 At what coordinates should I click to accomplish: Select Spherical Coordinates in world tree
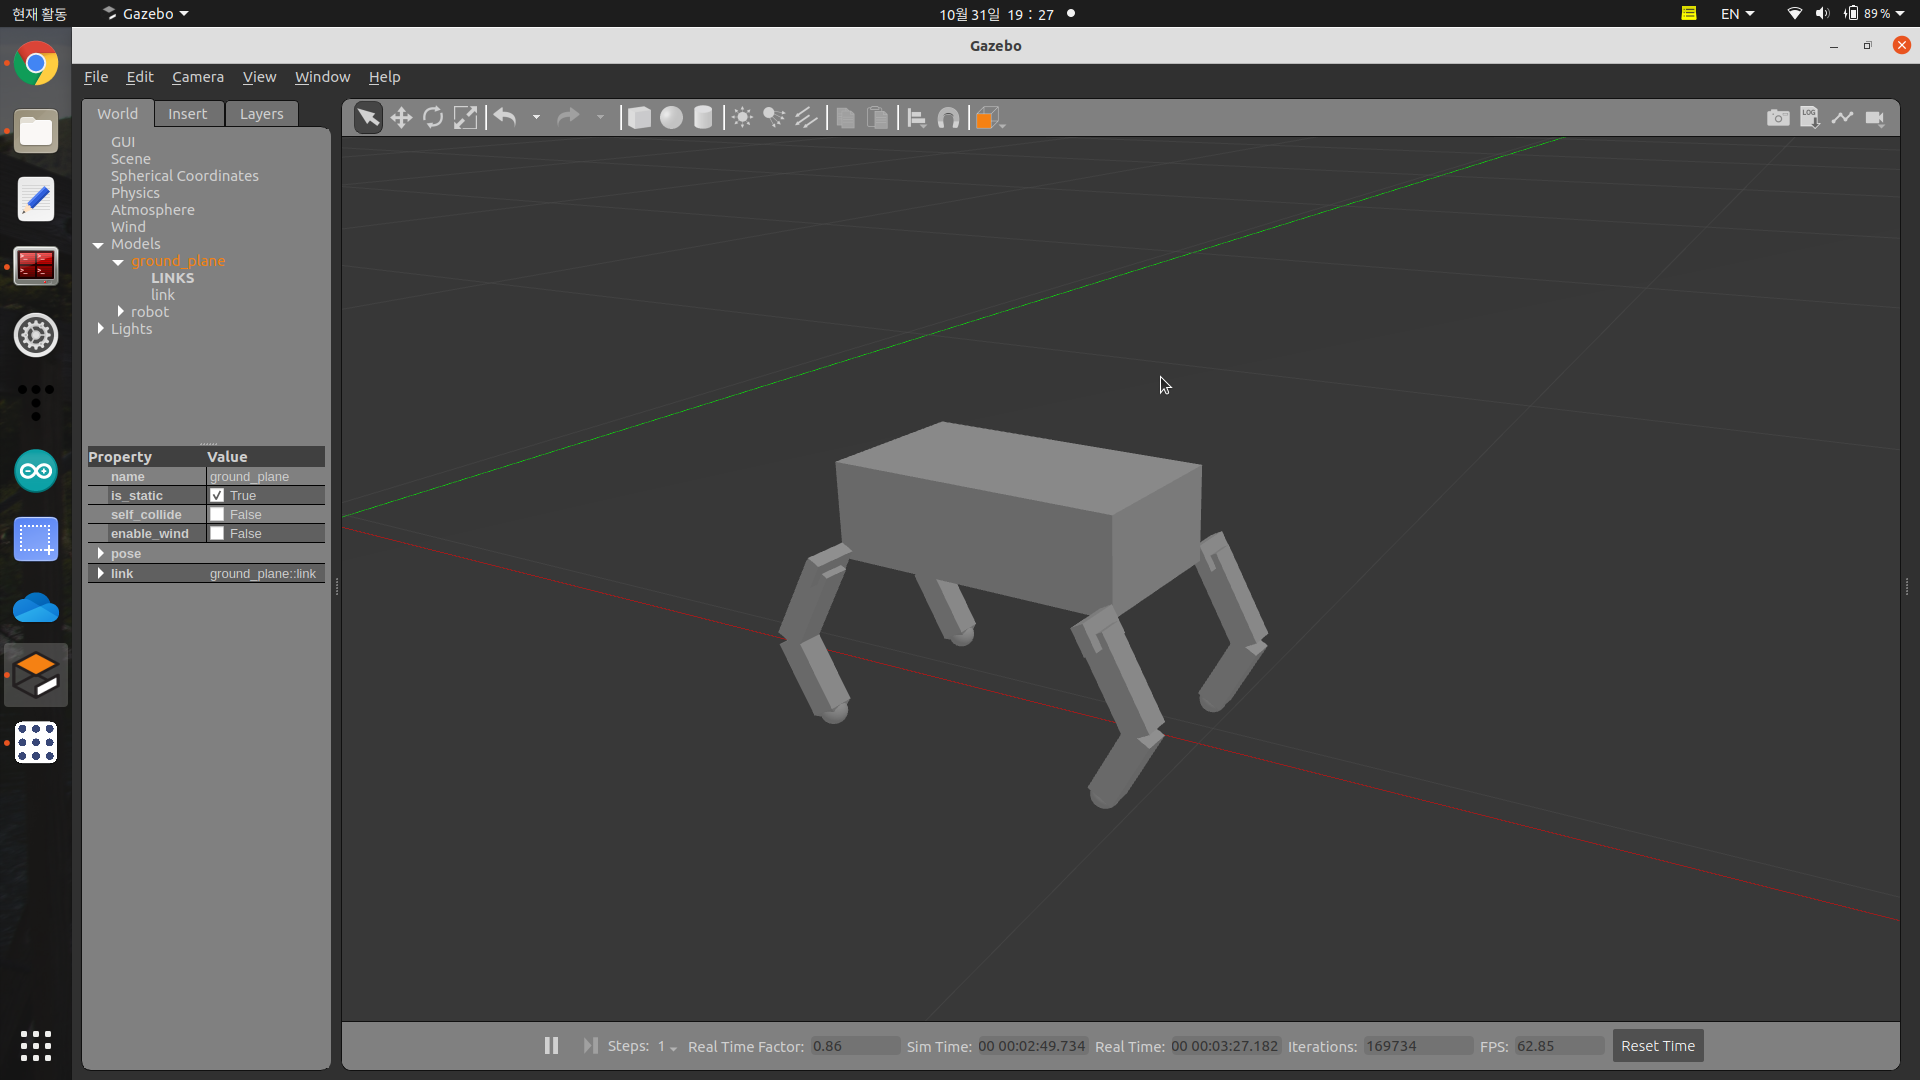click(x=184, y=176)
